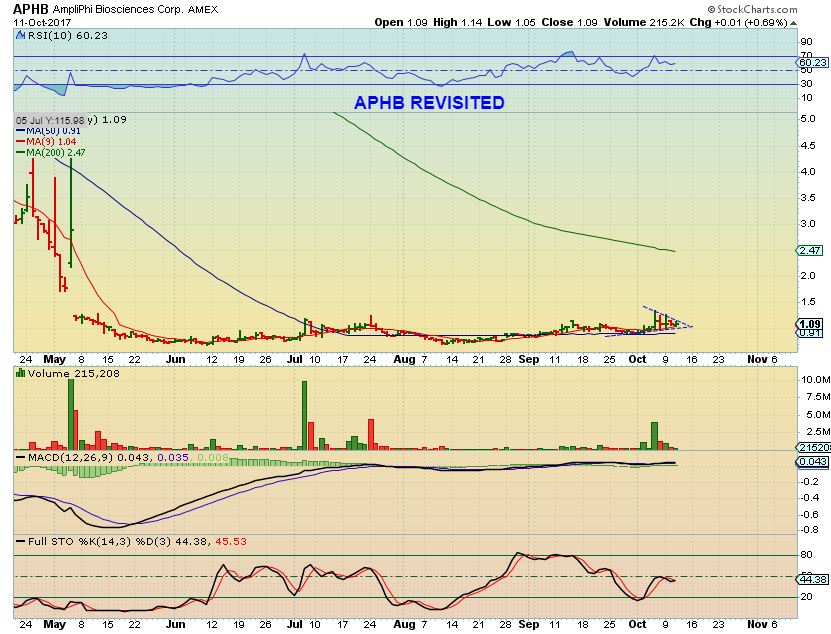Click the 1.09 last price tag on right axis

click(810, 324)
